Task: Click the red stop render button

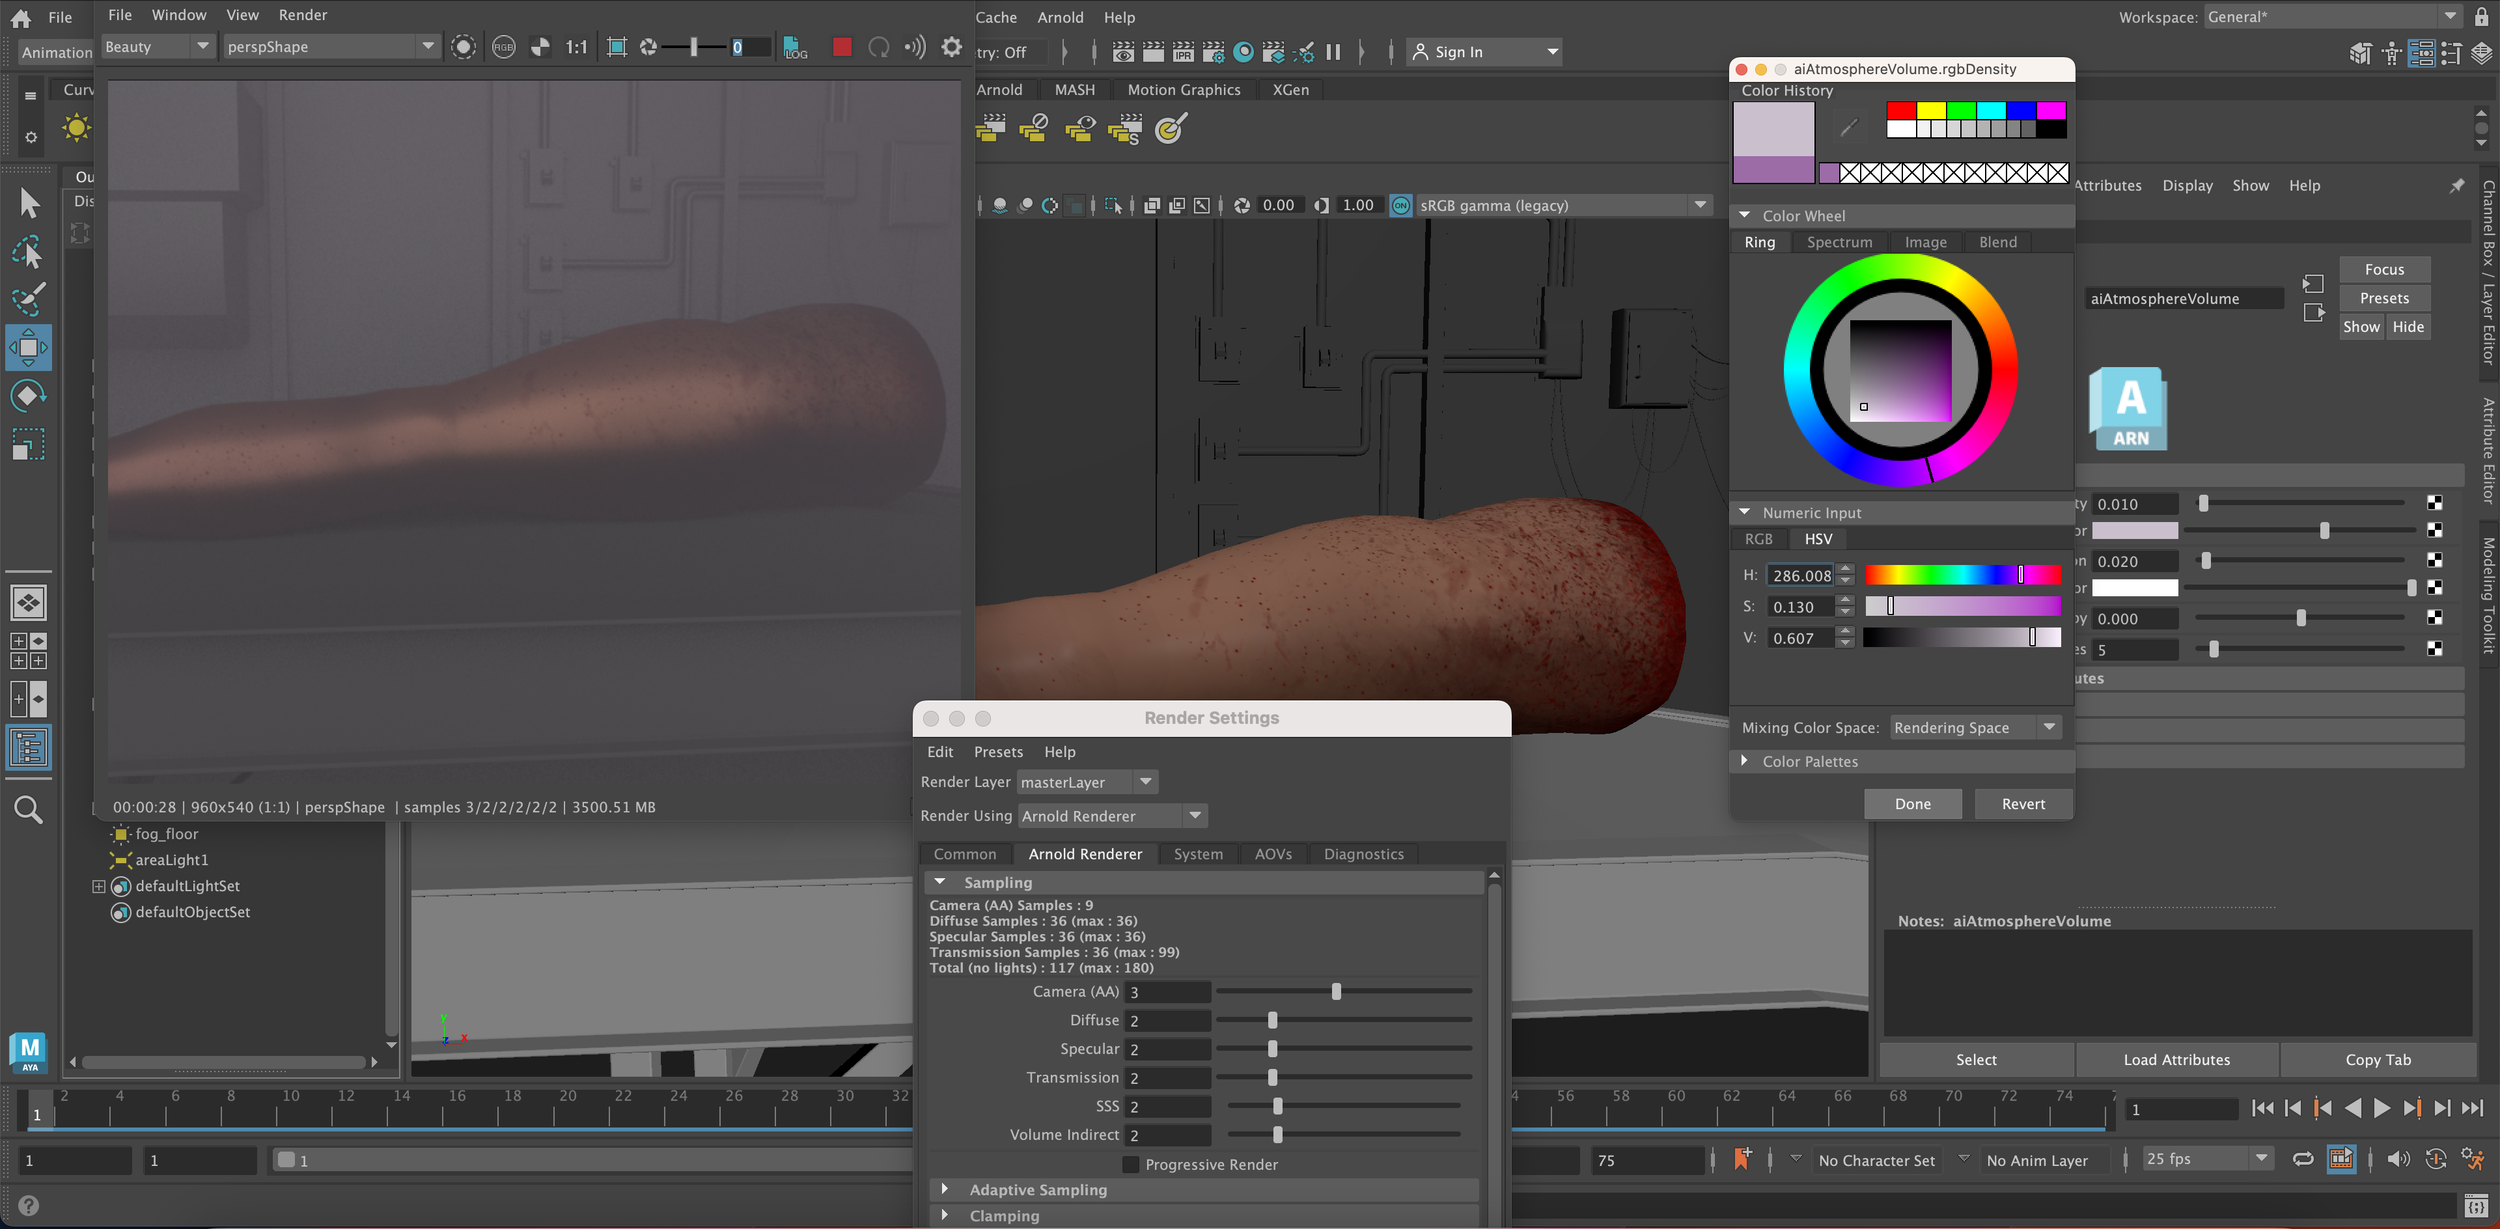Action: tap(841, 47)
